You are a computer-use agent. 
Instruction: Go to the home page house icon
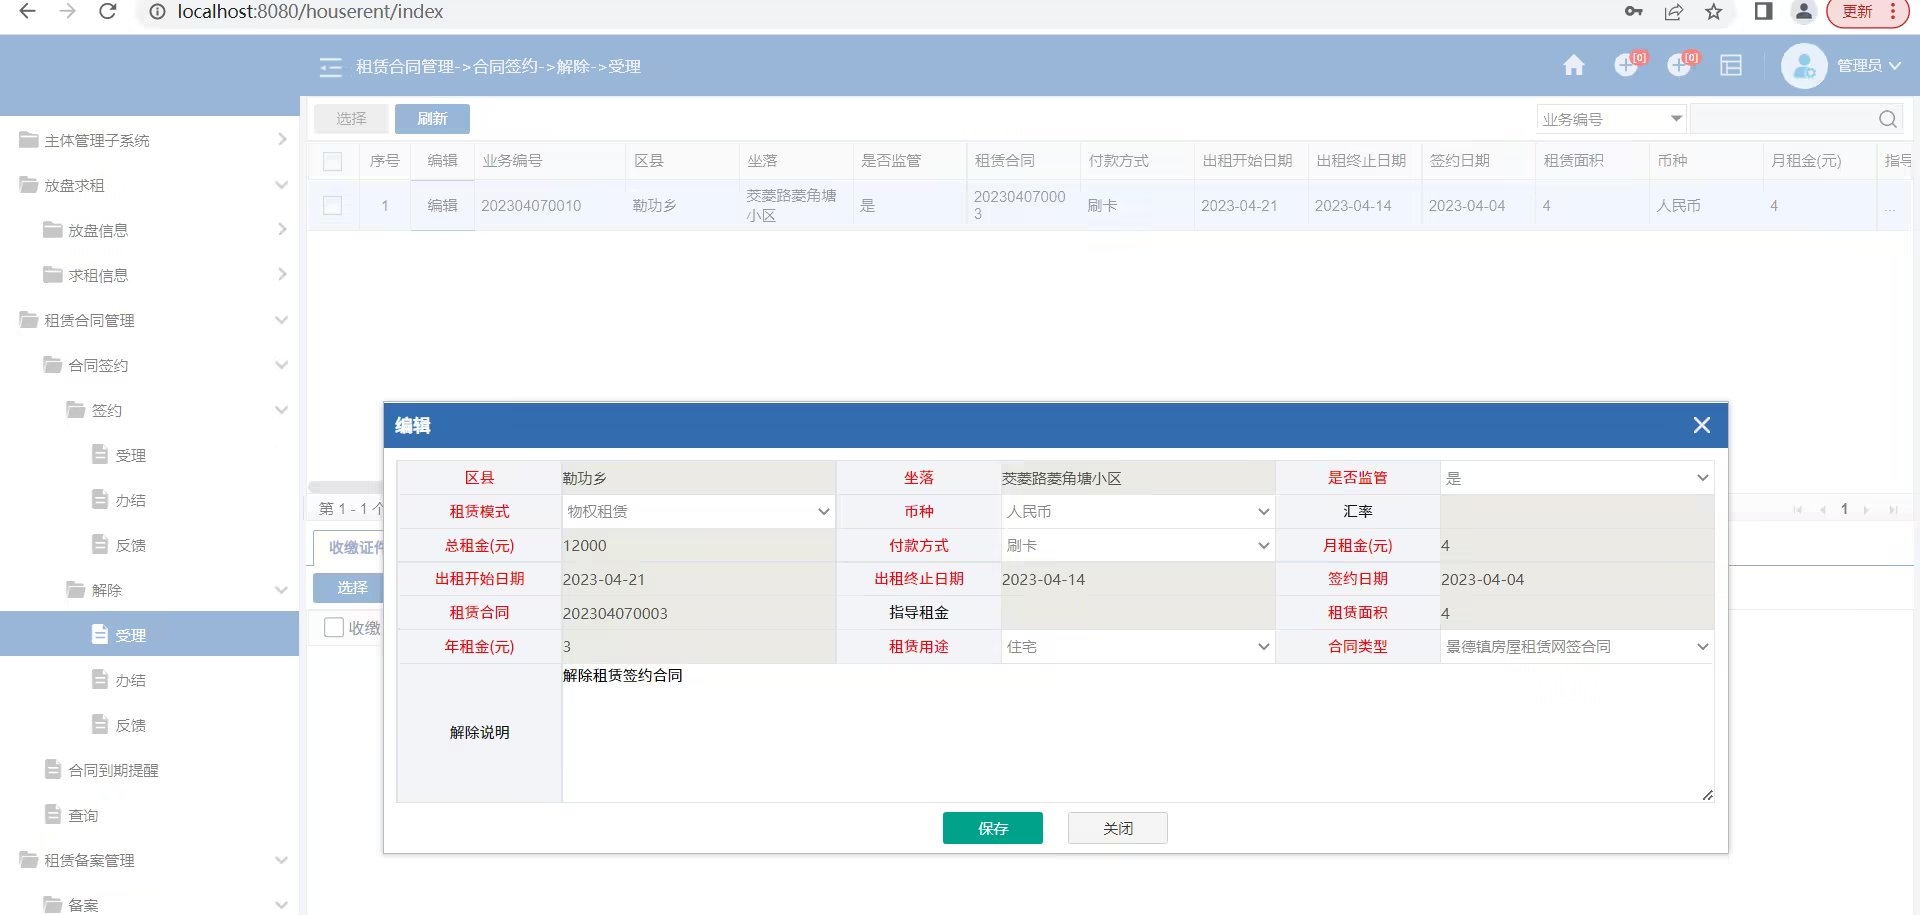point(1574,66)
